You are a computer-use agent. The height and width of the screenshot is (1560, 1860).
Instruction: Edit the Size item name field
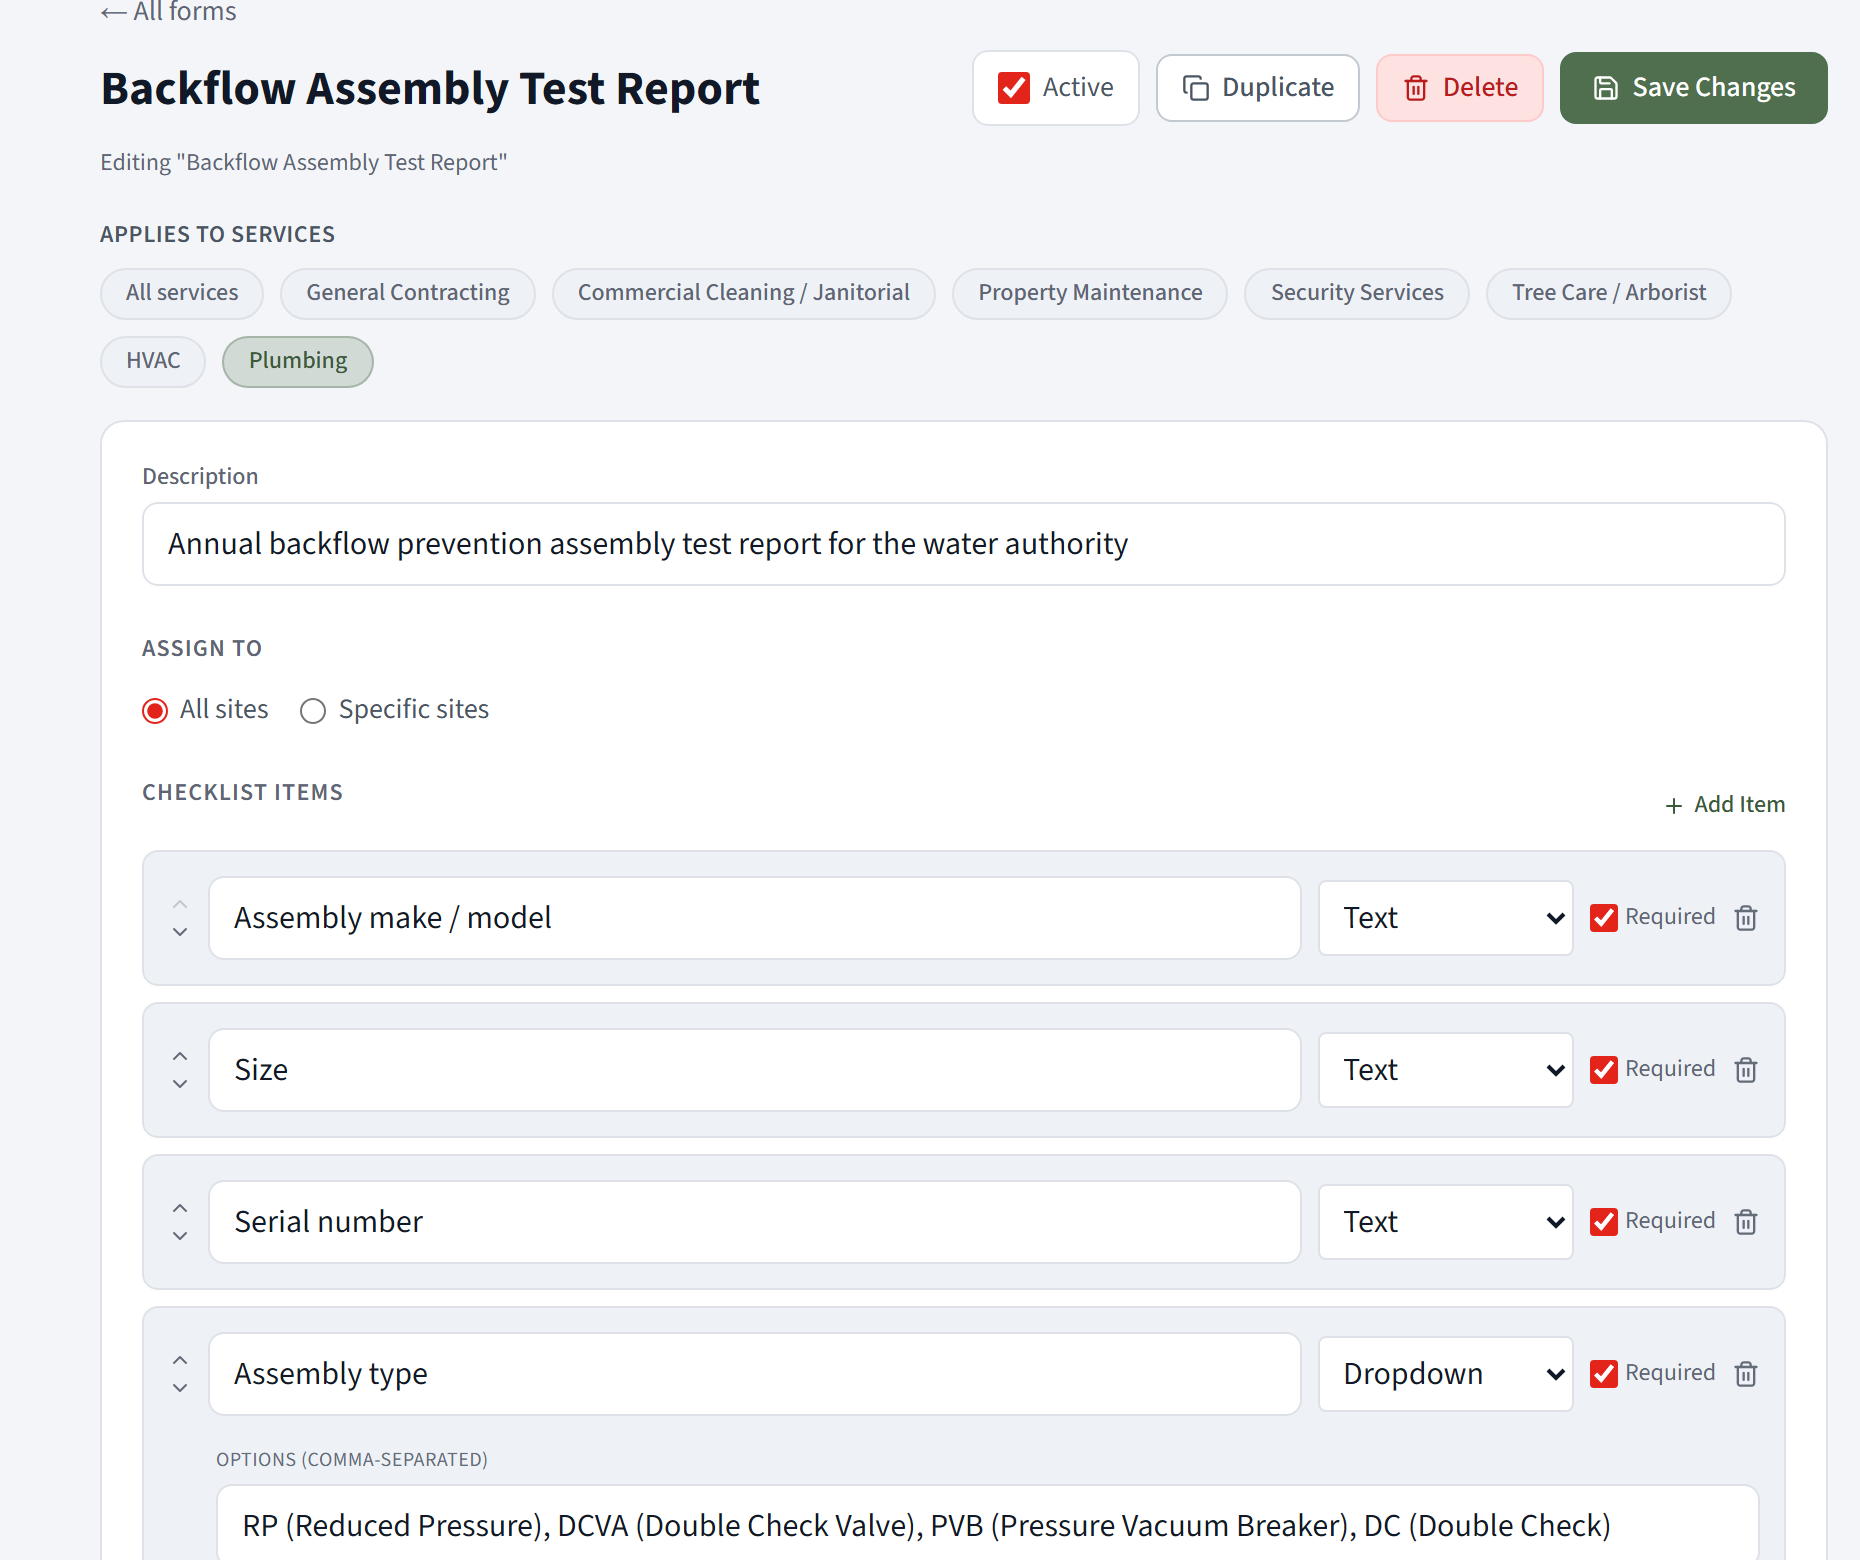[755, 1070]
